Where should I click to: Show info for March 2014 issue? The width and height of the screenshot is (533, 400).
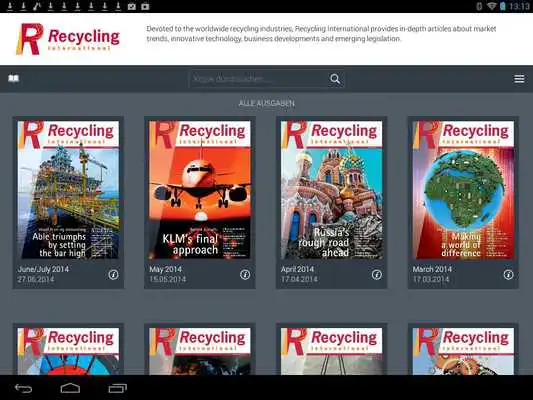coord(508,274)
